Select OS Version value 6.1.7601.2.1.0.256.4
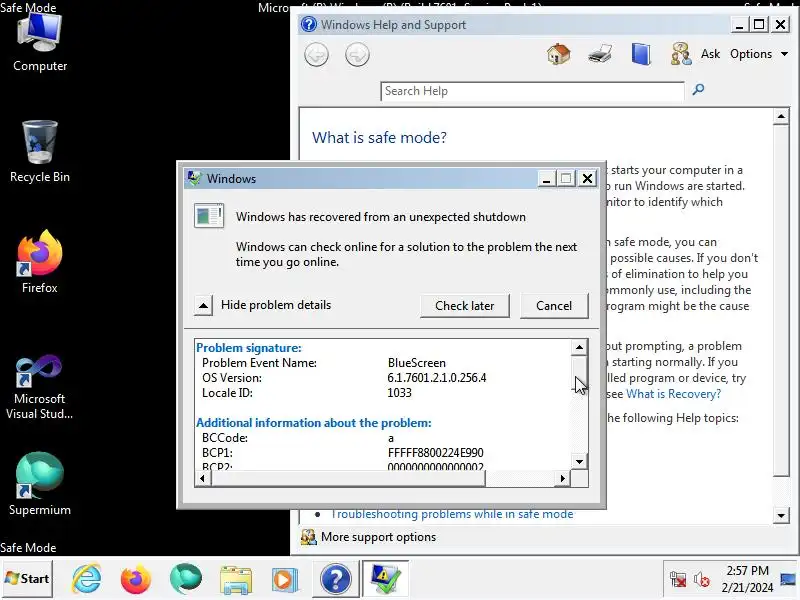Viewport: 800px width, 600px height. pos(437,378)
